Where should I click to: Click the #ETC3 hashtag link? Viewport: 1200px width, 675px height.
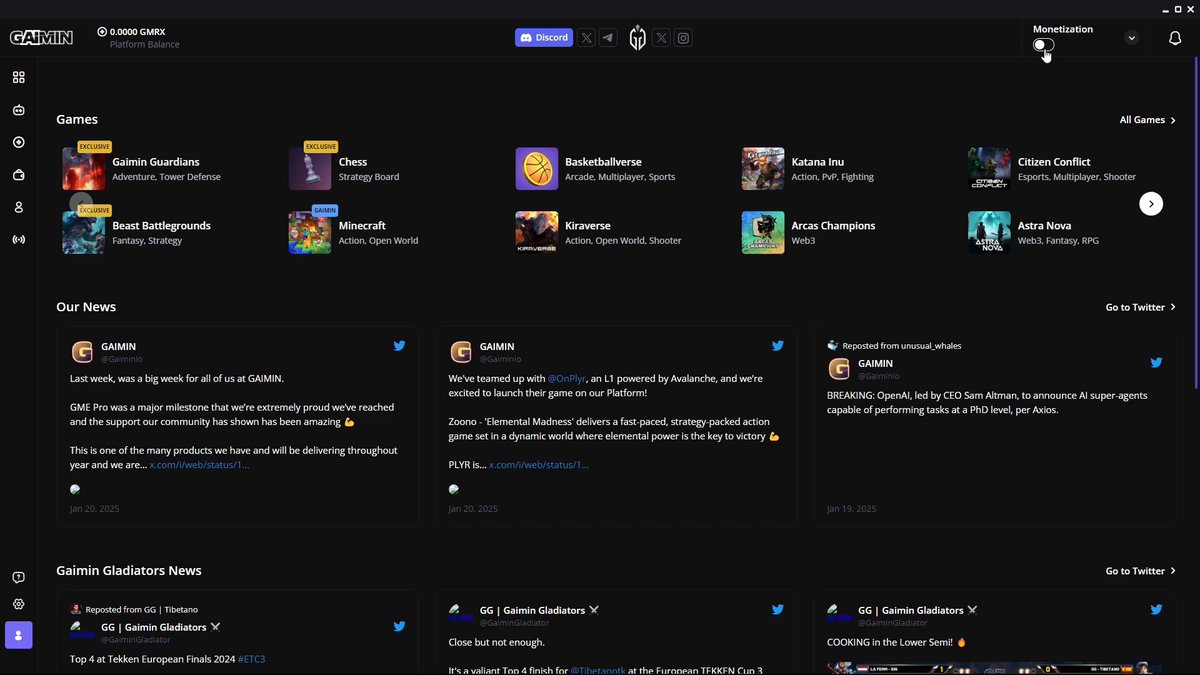(x=251, y=659)
